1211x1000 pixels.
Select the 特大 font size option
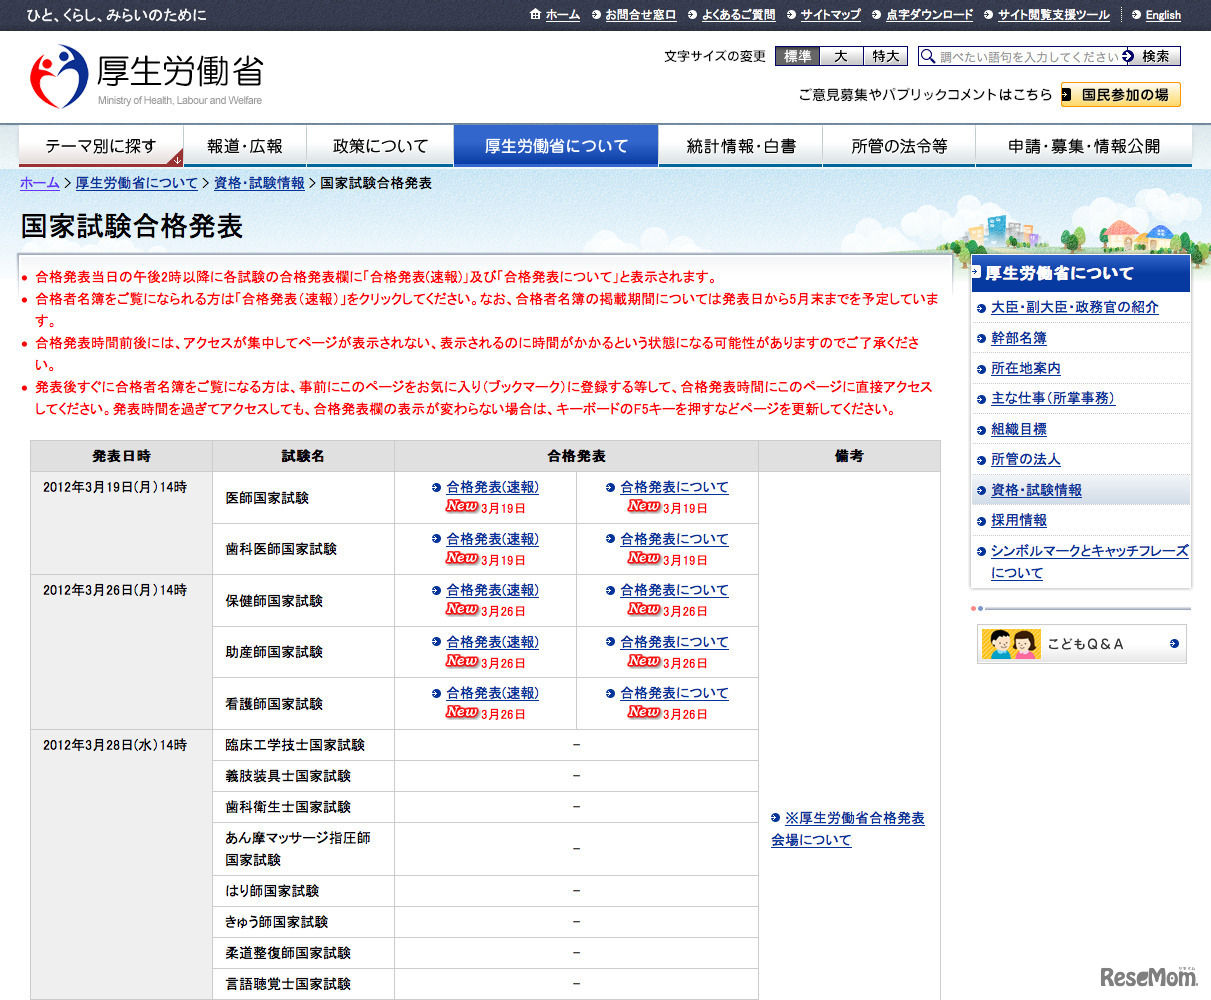pos(884,56)
